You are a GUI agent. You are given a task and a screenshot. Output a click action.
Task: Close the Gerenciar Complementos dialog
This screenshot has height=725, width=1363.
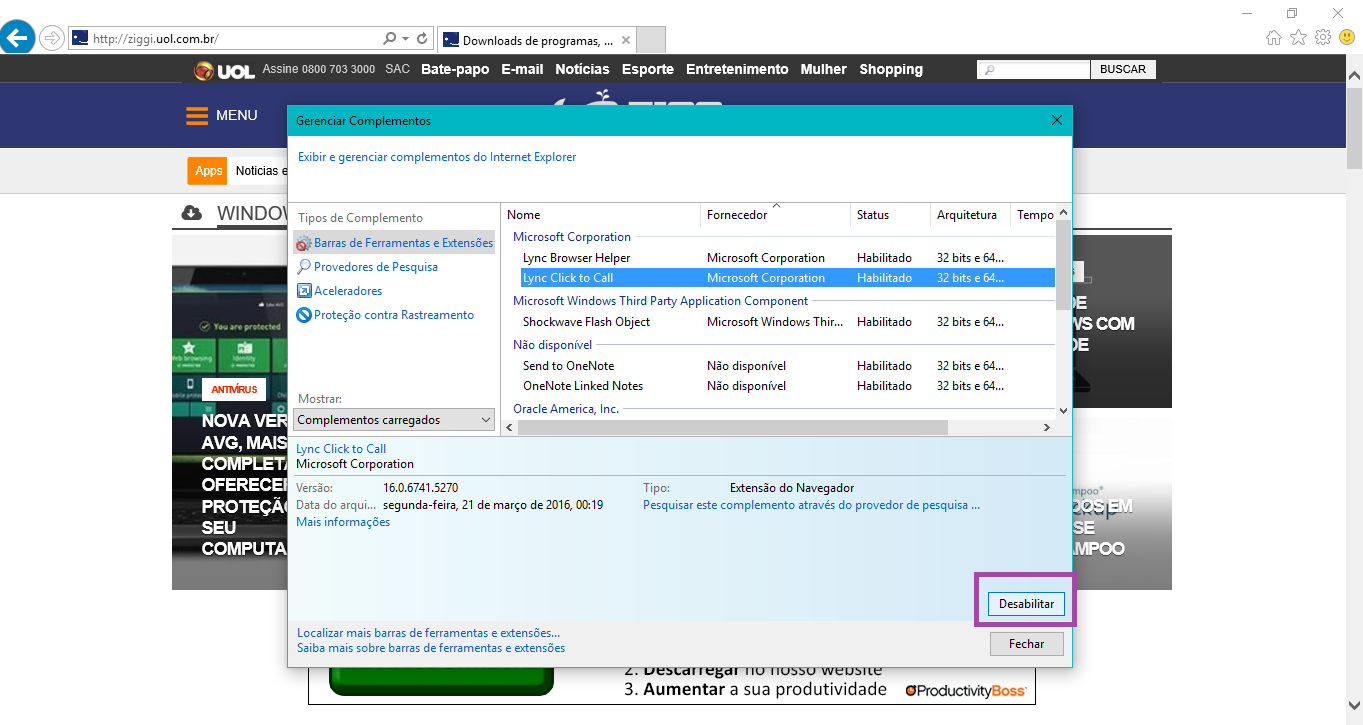[x=1057, y=120]
